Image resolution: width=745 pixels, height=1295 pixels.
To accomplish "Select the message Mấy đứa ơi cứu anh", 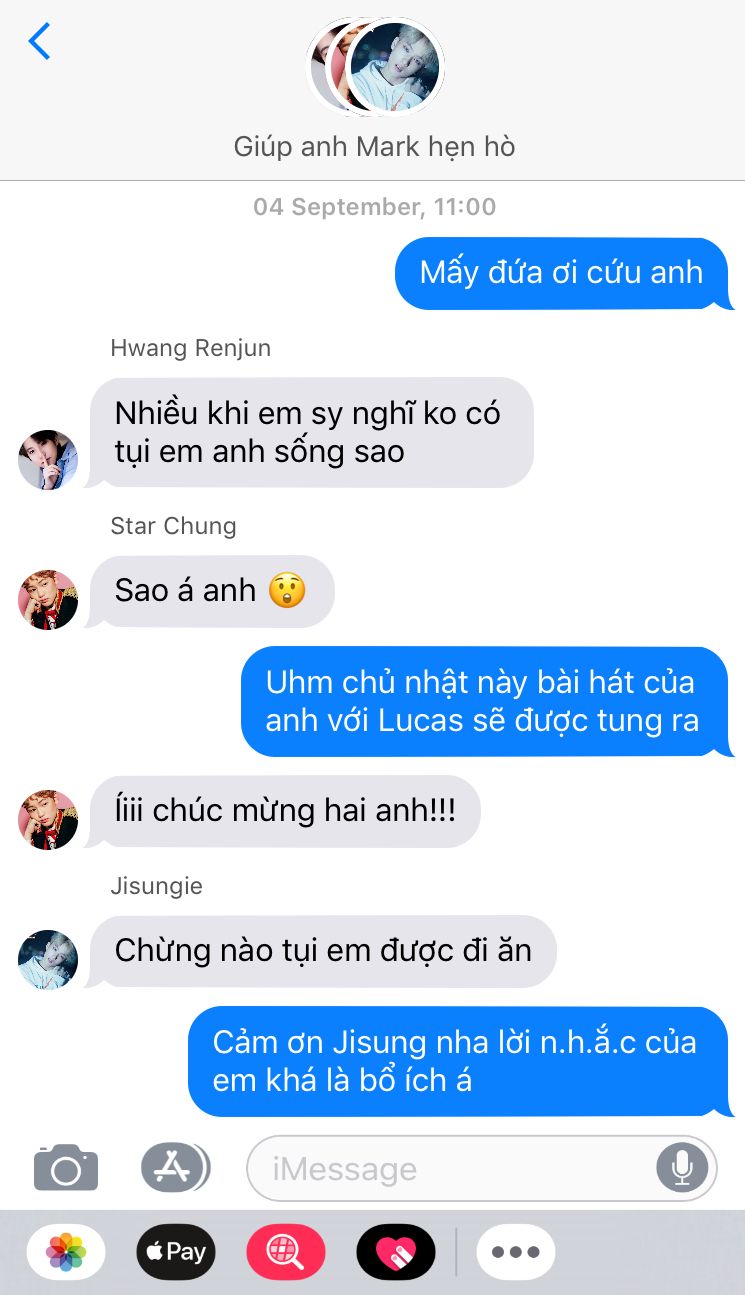I will (563, 273).
